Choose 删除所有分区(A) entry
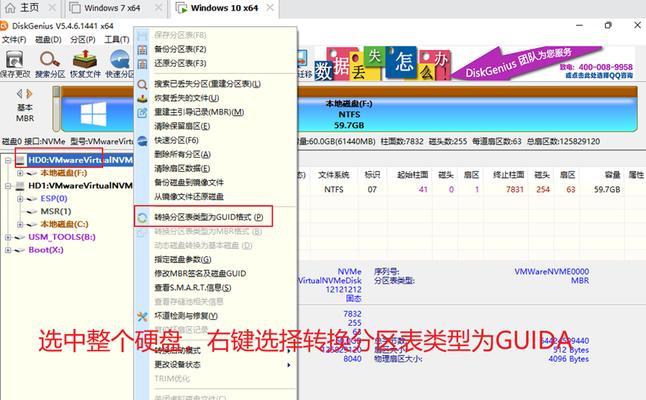This screenshot has height=400, width=646. [183, 155]
